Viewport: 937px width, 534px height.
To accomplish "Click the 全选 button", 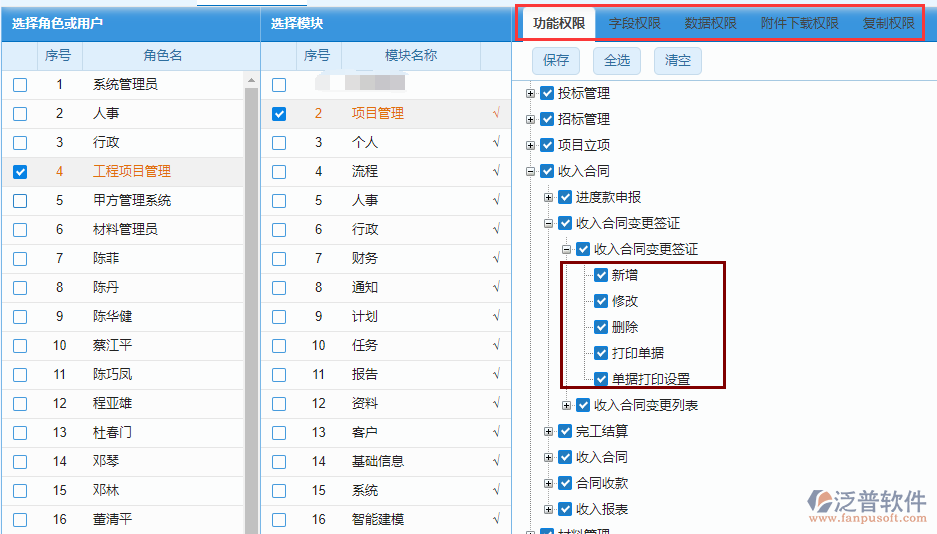I will pyautogui.click(x=617, y=60).
